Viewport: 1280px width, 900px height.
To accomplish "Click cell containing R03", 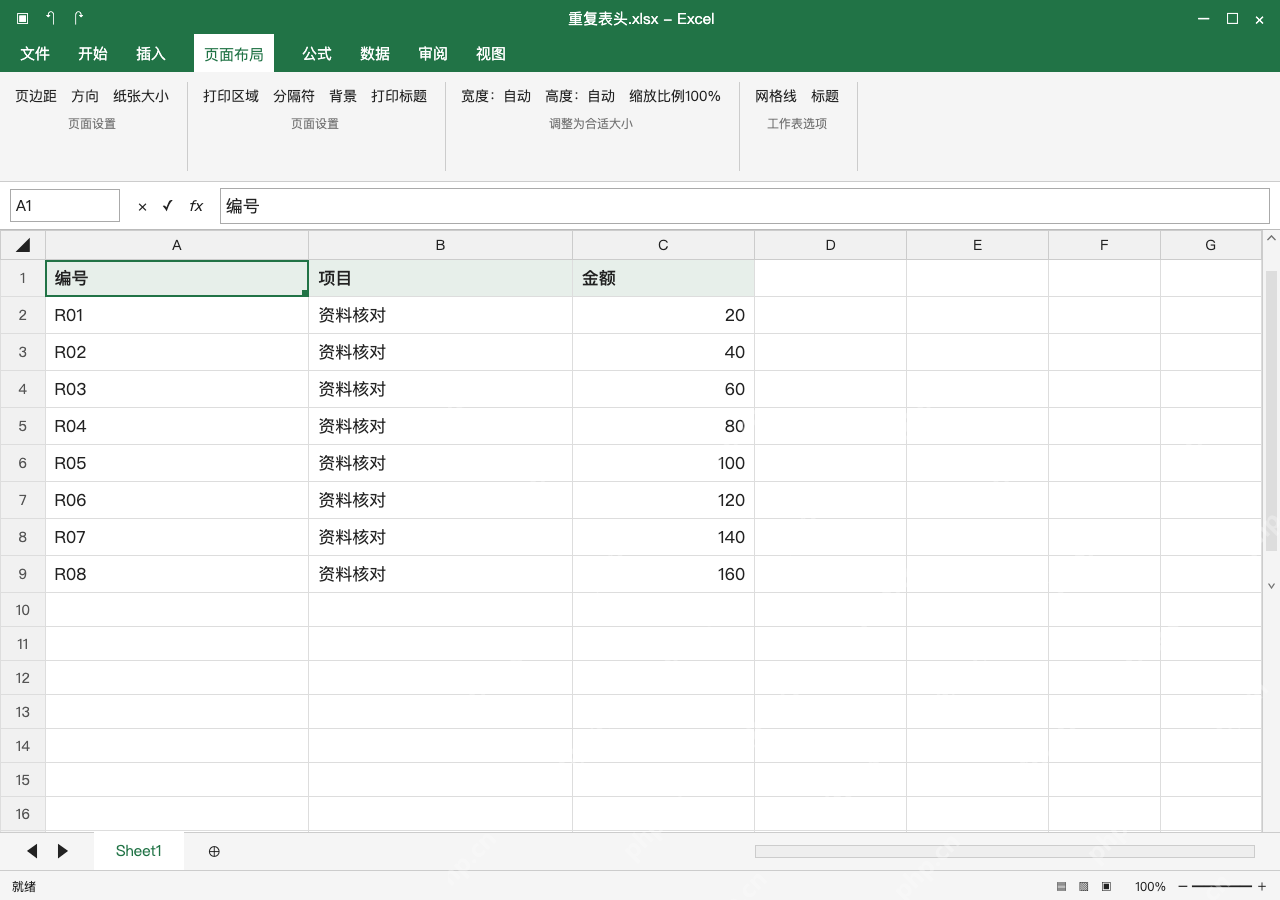I will (177, 389).
